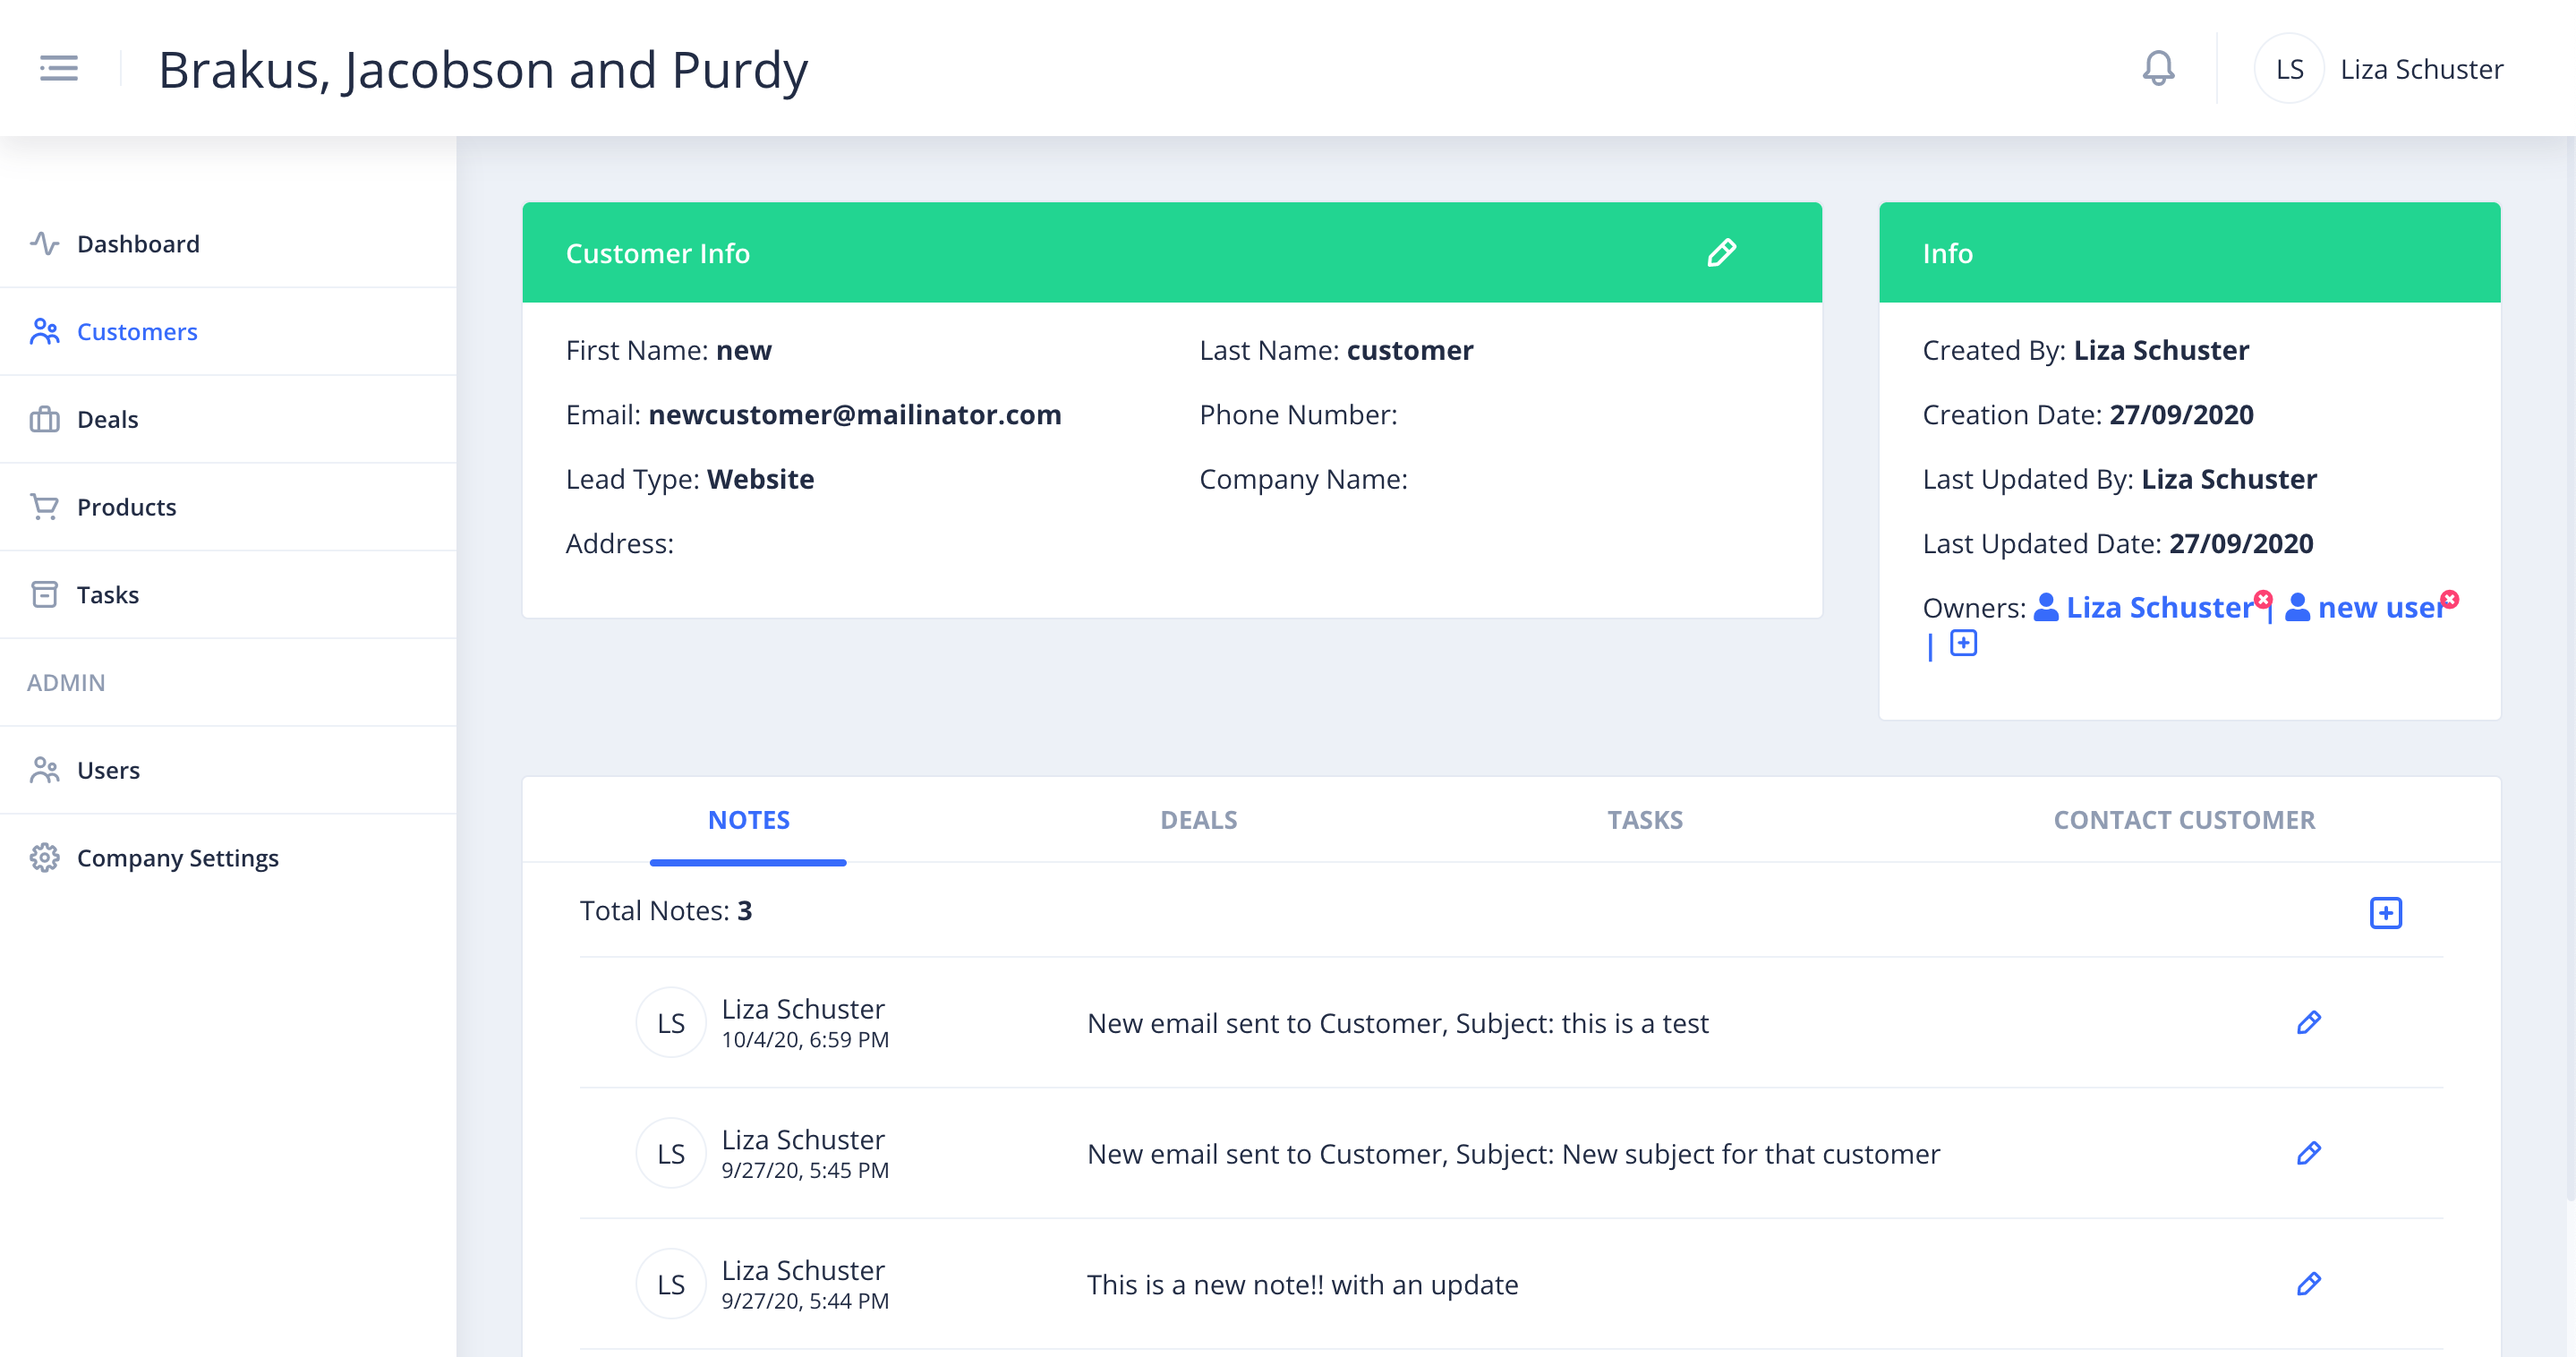Click the LS avatar in the top bar
2576x1357 pixels.
[x=2288, y=68]
